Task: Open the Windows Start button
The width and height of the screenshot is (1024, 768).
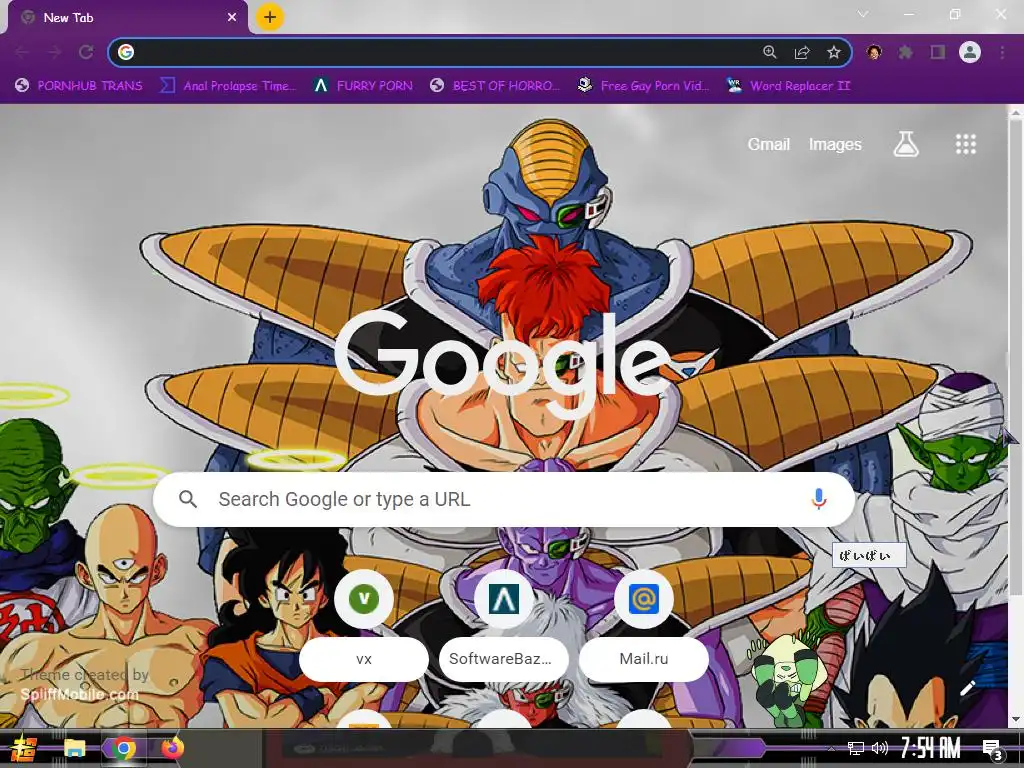Action: 24,748
